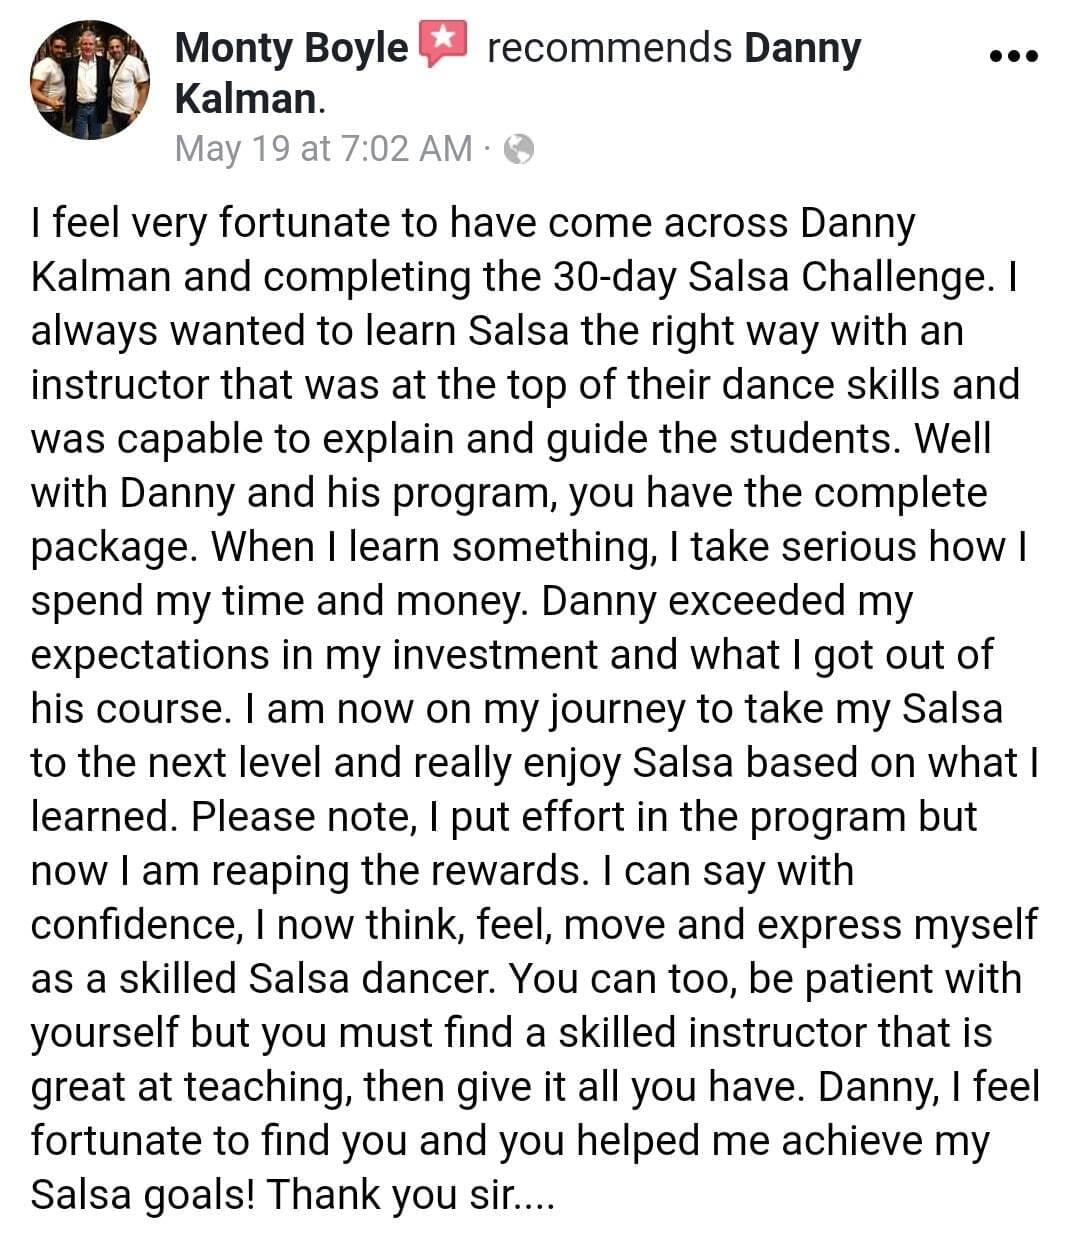Open the three-dot post options menu
The image size is (1076, 1236).
[1013, 55]
